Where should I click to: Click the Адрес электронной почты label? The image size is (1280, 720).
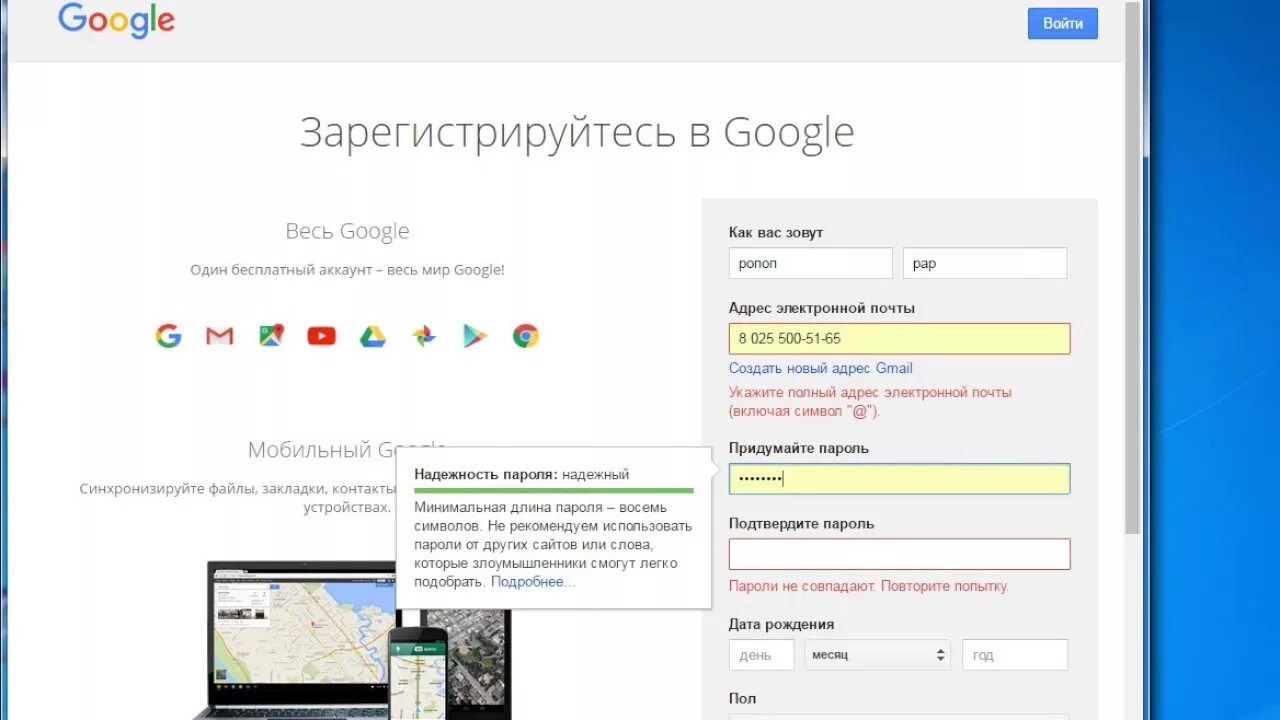click(x=822, y=308)
